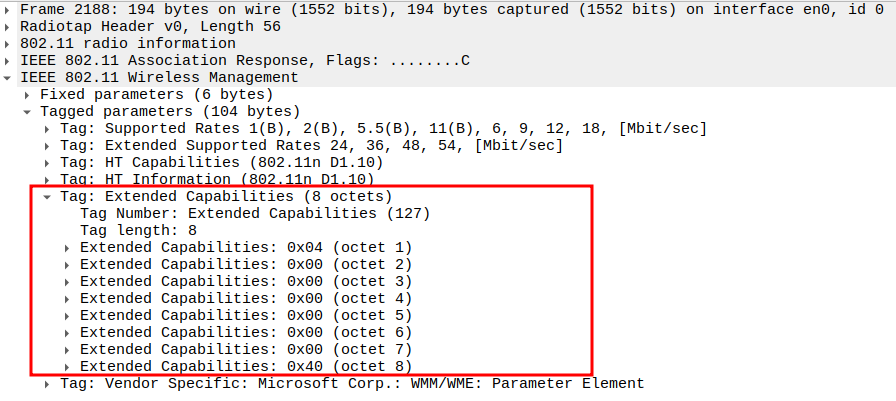Collapse the Extended Capabilities (8 octets) tag

coord(48,196)
